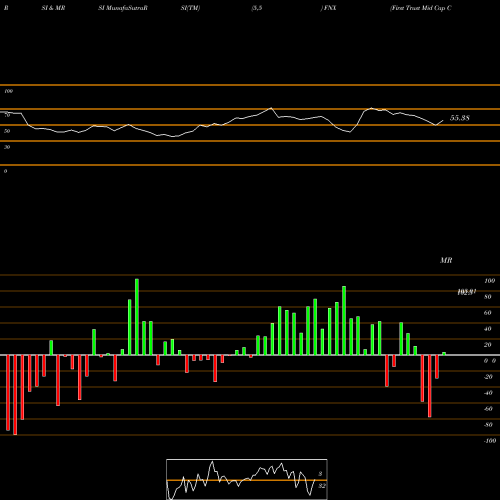Click the 40 label on MR axis
The height and width of the screenshot is (500, 500).
pos(488,329)
